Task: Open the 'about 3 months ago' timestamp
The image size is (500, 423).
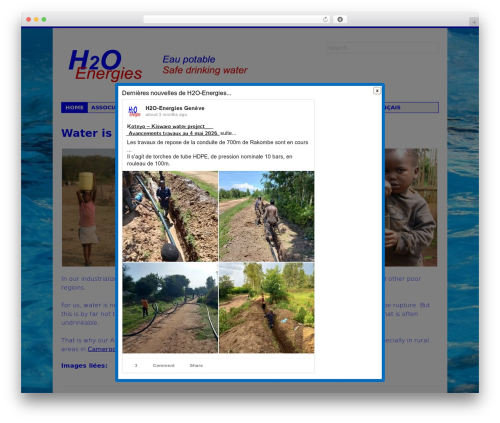Action: 166,115
